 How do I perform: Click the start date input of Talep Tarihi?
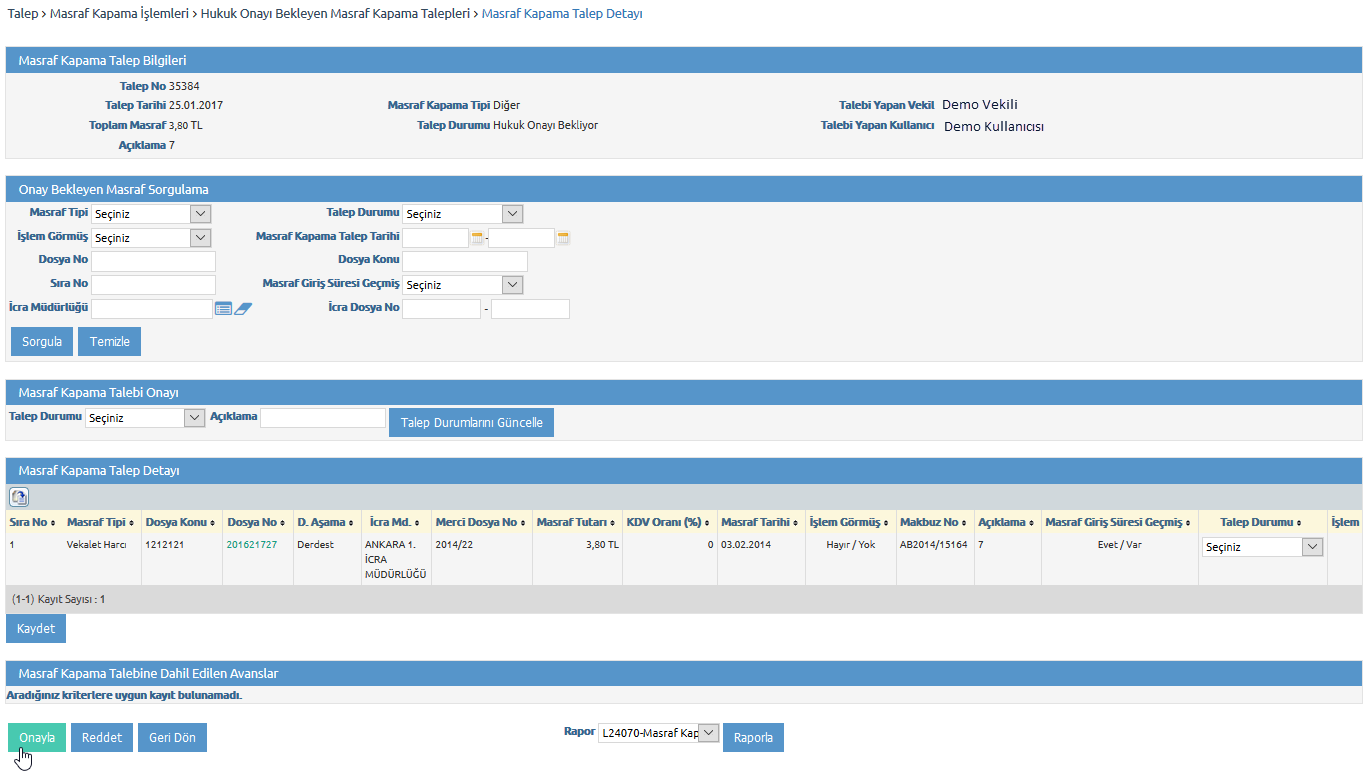pos(436,238)
